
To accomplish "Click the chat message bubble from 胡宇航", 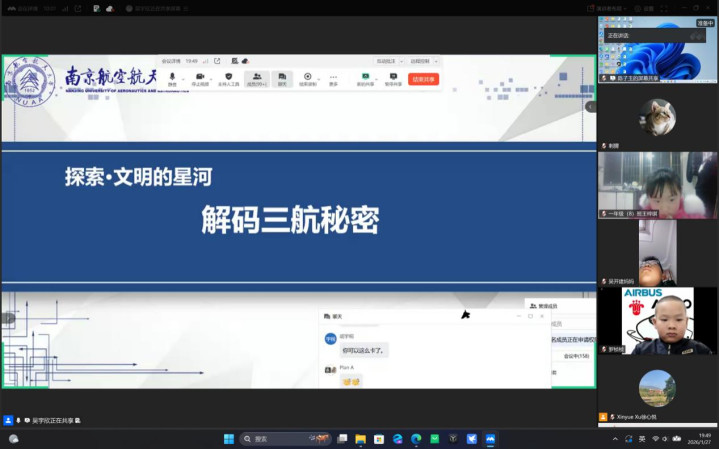I will tap(364, 350).
